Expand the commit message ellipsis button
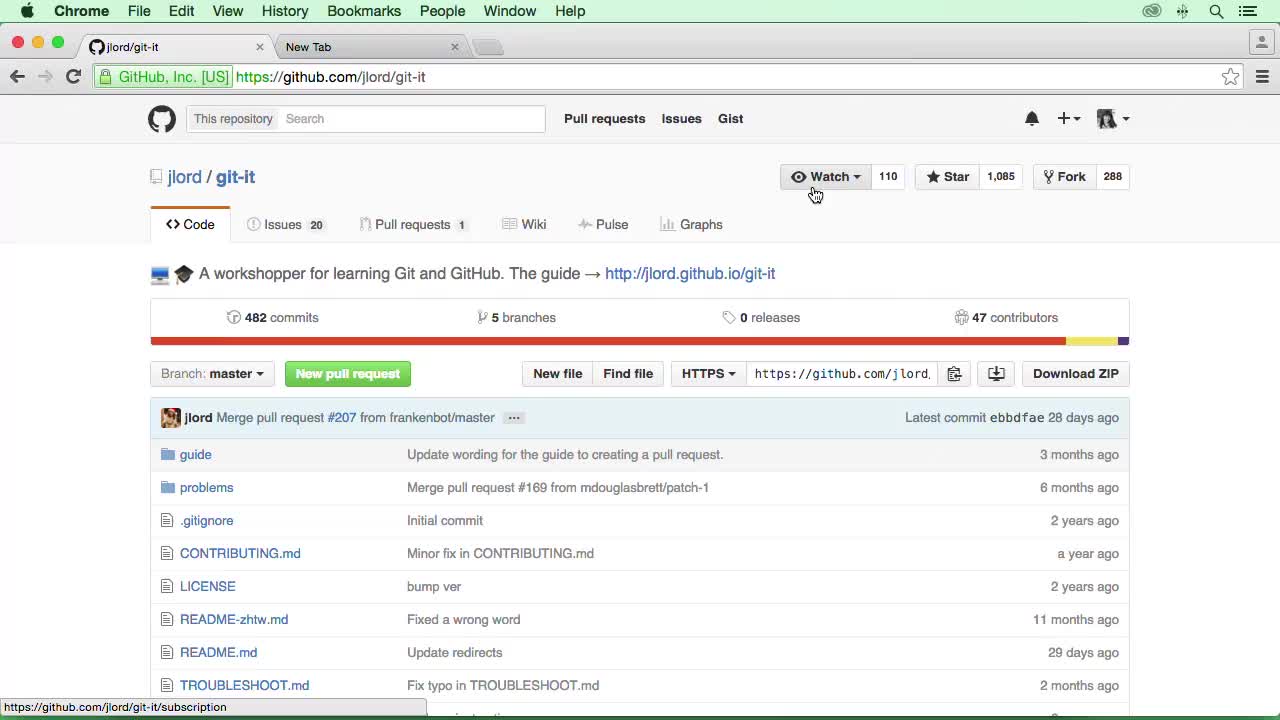 (x=514, y=418)
